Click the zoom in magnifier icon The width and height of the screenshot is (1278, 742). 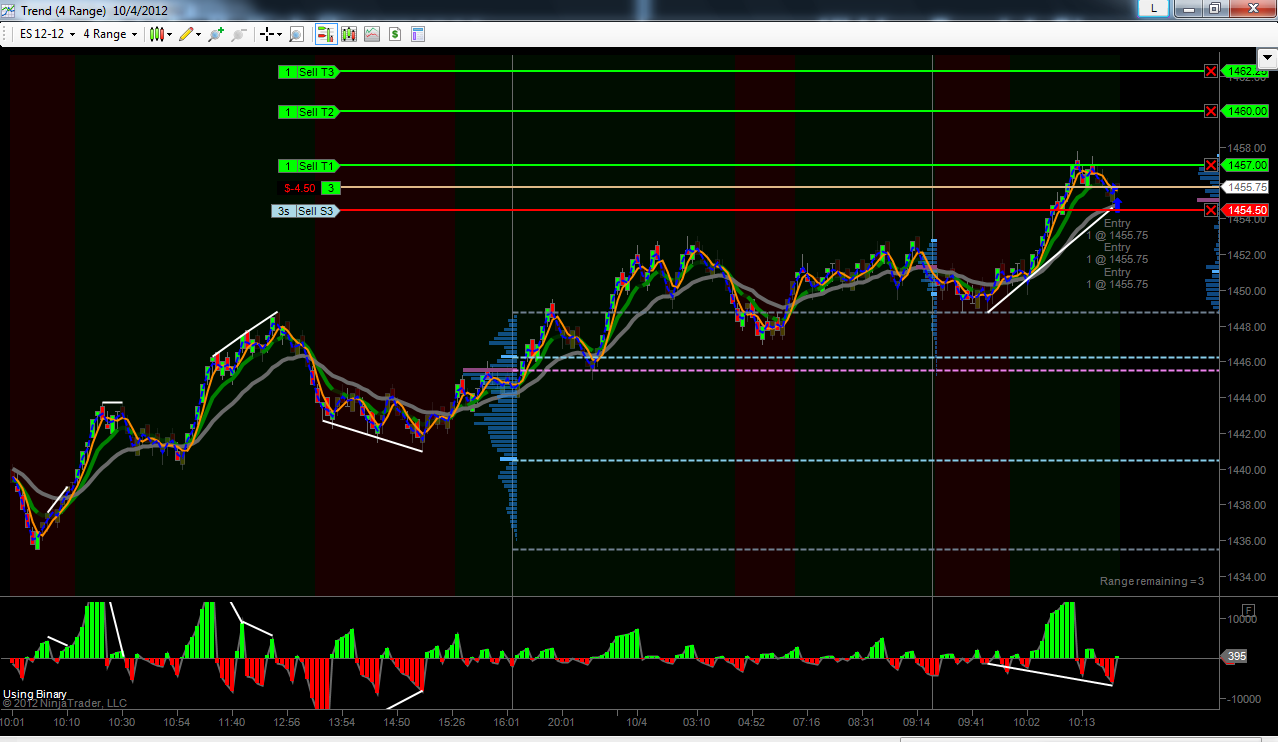coord(216,34)
